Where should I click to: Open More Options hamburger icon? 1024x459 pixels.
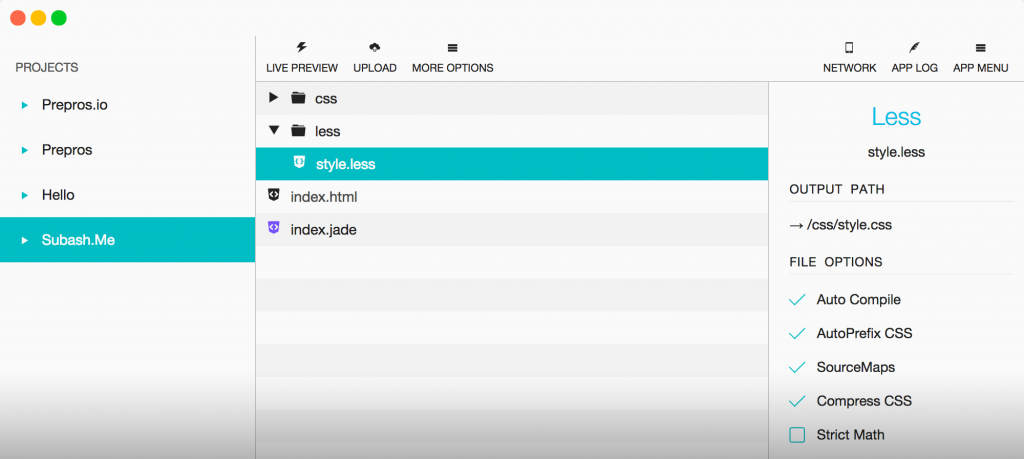[x=453, y=48]
